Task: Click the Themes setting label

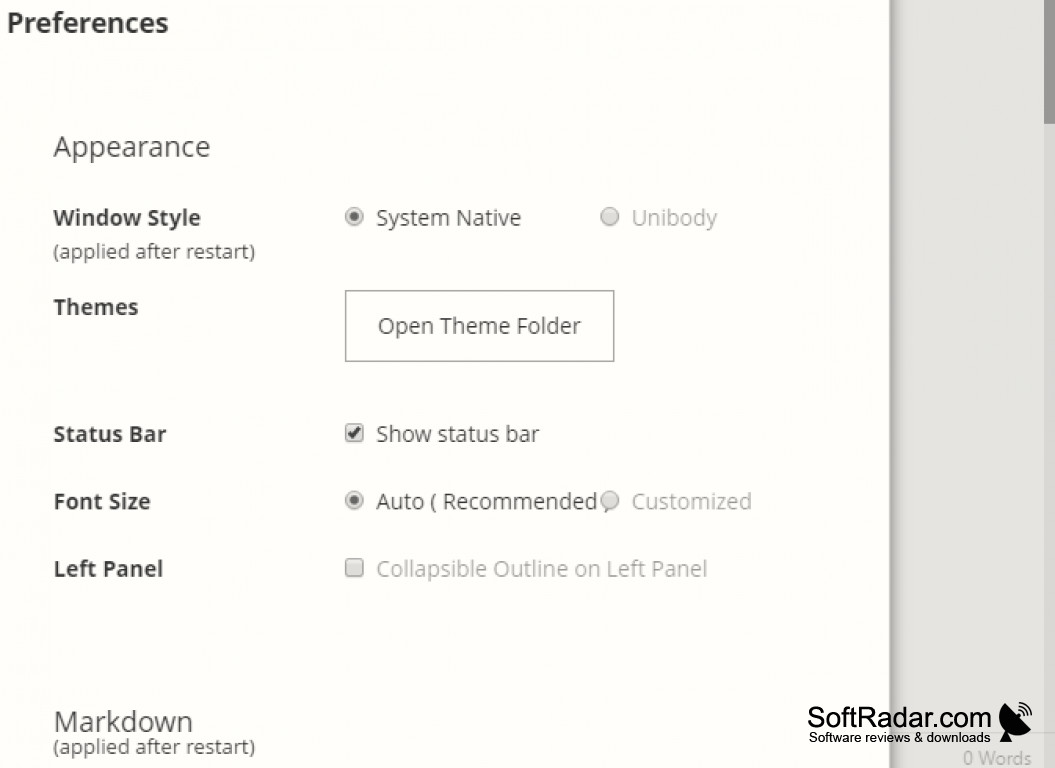Action: pyautogui.click(x=96, y=307)
